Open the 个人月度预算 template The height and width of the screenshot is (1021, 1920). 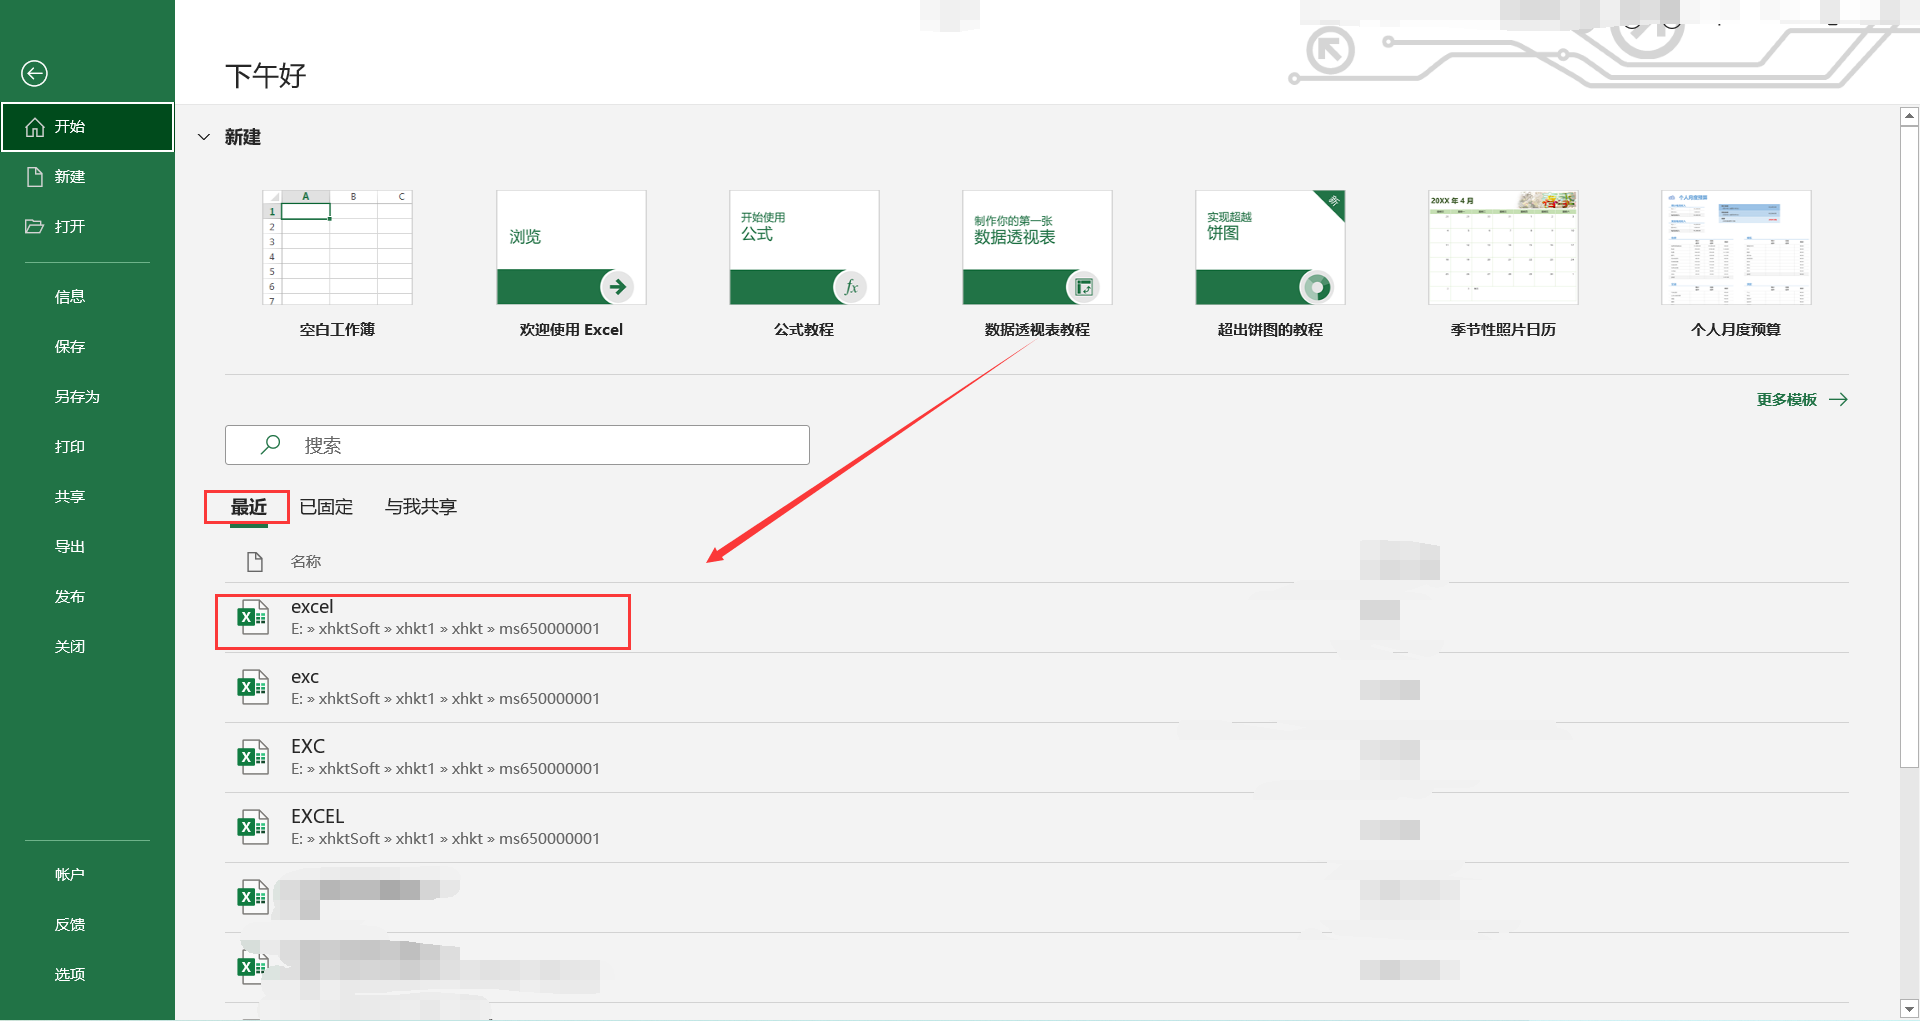[x=1736, y=264]
